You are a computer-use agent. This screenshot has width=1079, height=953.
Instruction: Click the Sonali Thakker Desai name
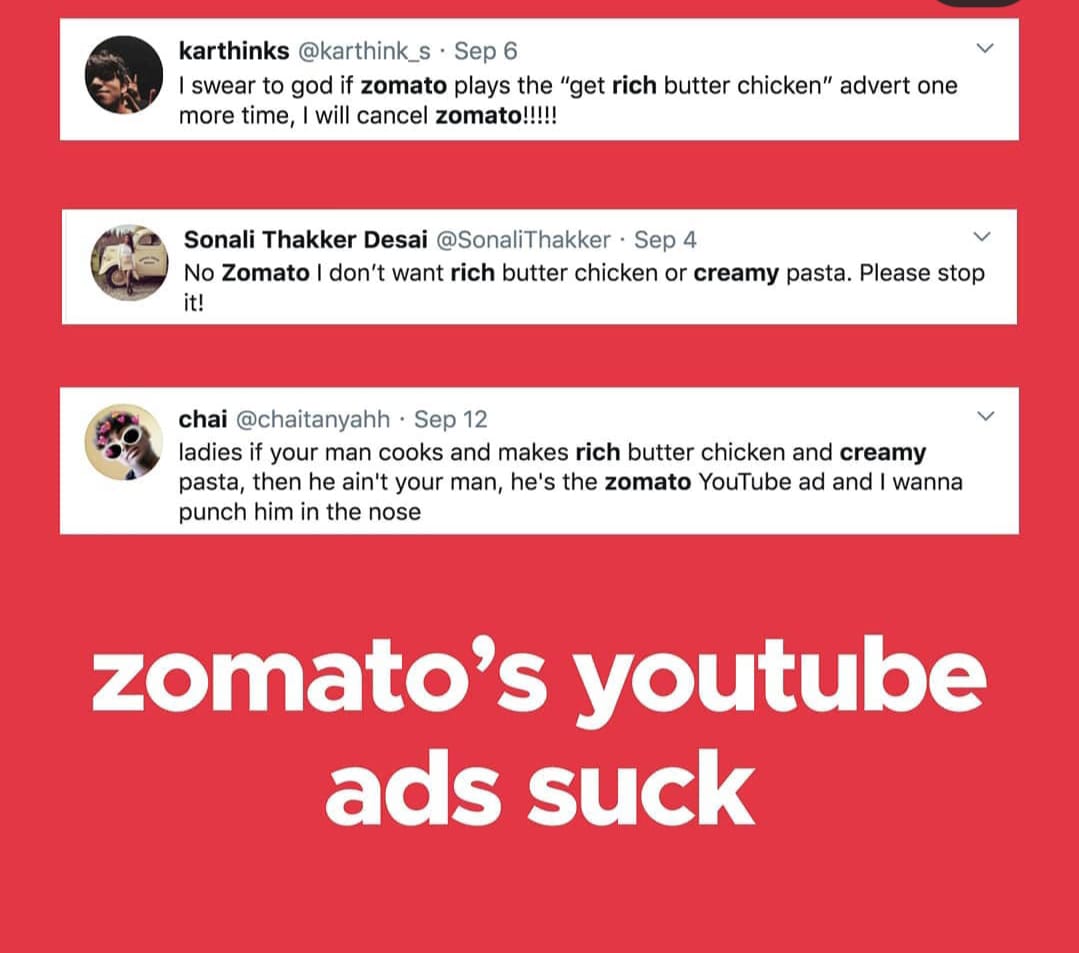point(306,239)
